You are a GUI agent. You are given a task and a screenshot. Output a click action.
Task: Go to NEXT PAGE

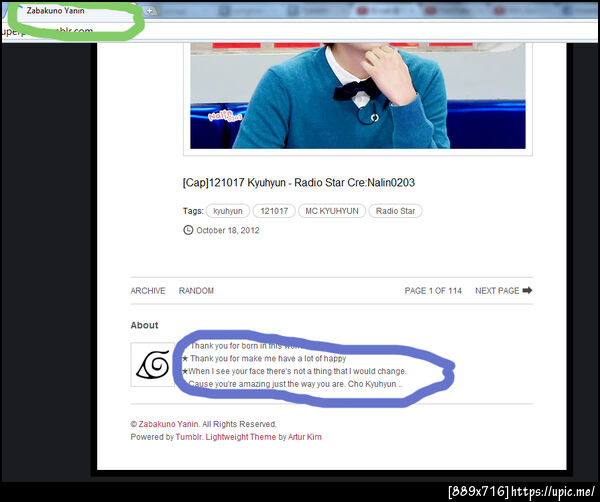pyautogui.click(x=497, y=291)
